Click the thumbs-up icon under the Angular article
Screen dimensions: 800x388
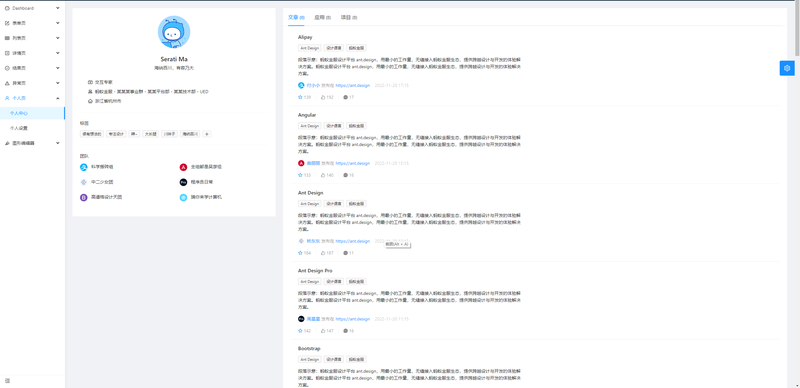323,175
